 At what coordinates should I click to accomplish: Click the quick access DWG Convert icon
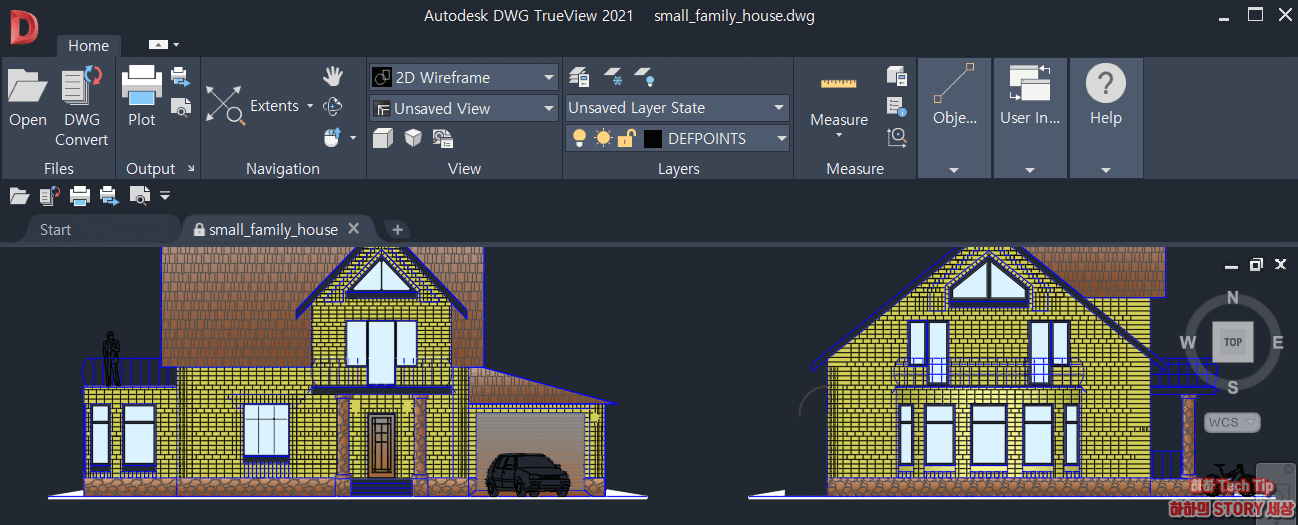pyautogui.click(x=48, y=195)
